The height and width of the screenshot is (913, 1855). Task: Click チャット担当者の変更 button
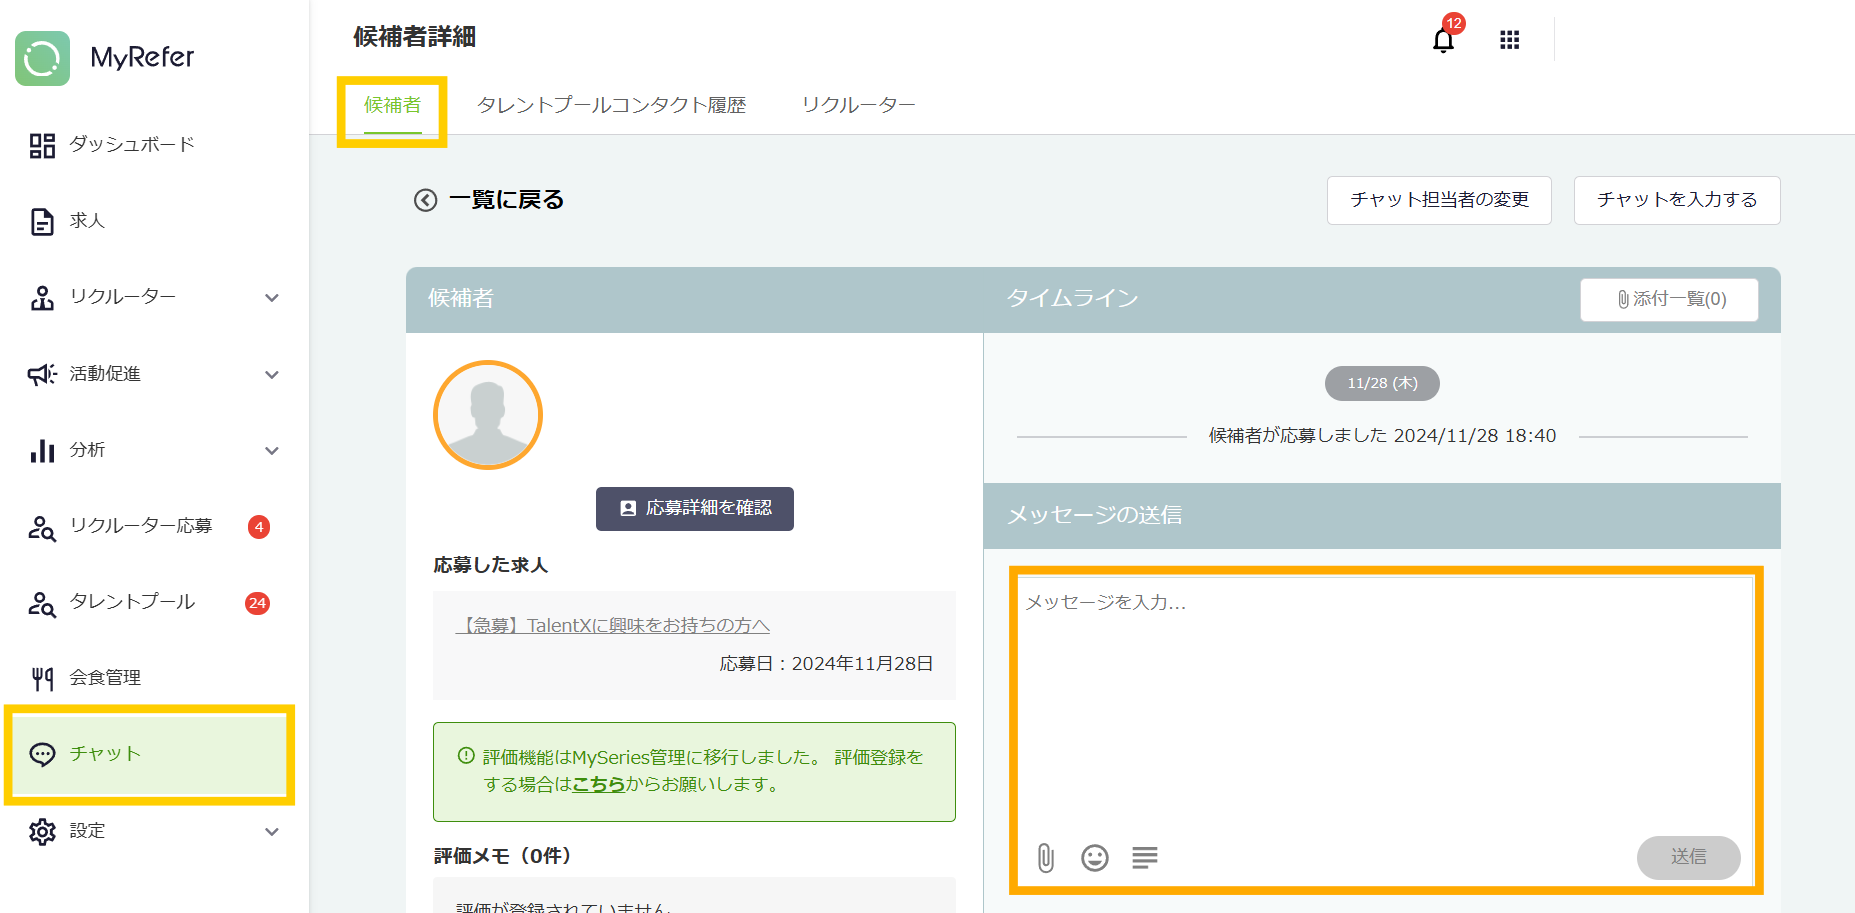pos(1438,200)
